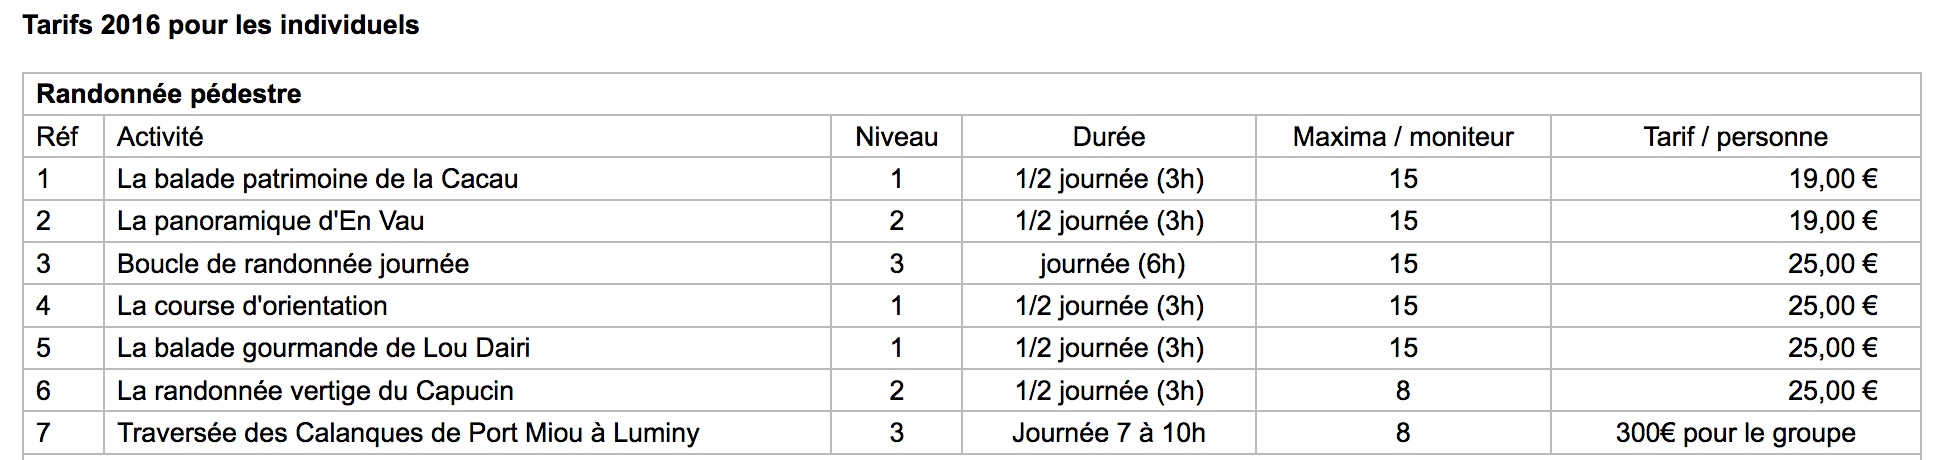Click 'Boucle de randonnée journée' row
Image resolution: width=1938 pixels, height=460 pixels.
pyautogui.click(x=293, y=264)
